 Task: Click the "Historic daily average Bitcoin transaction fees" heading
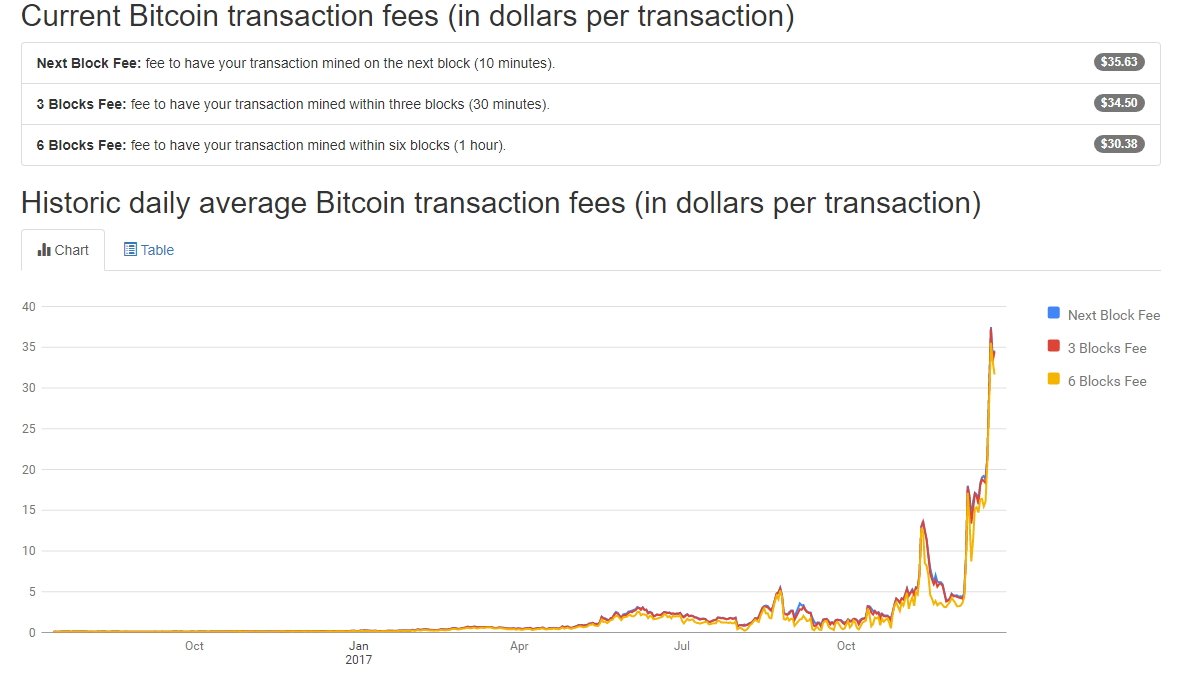(x=500, y=203)
